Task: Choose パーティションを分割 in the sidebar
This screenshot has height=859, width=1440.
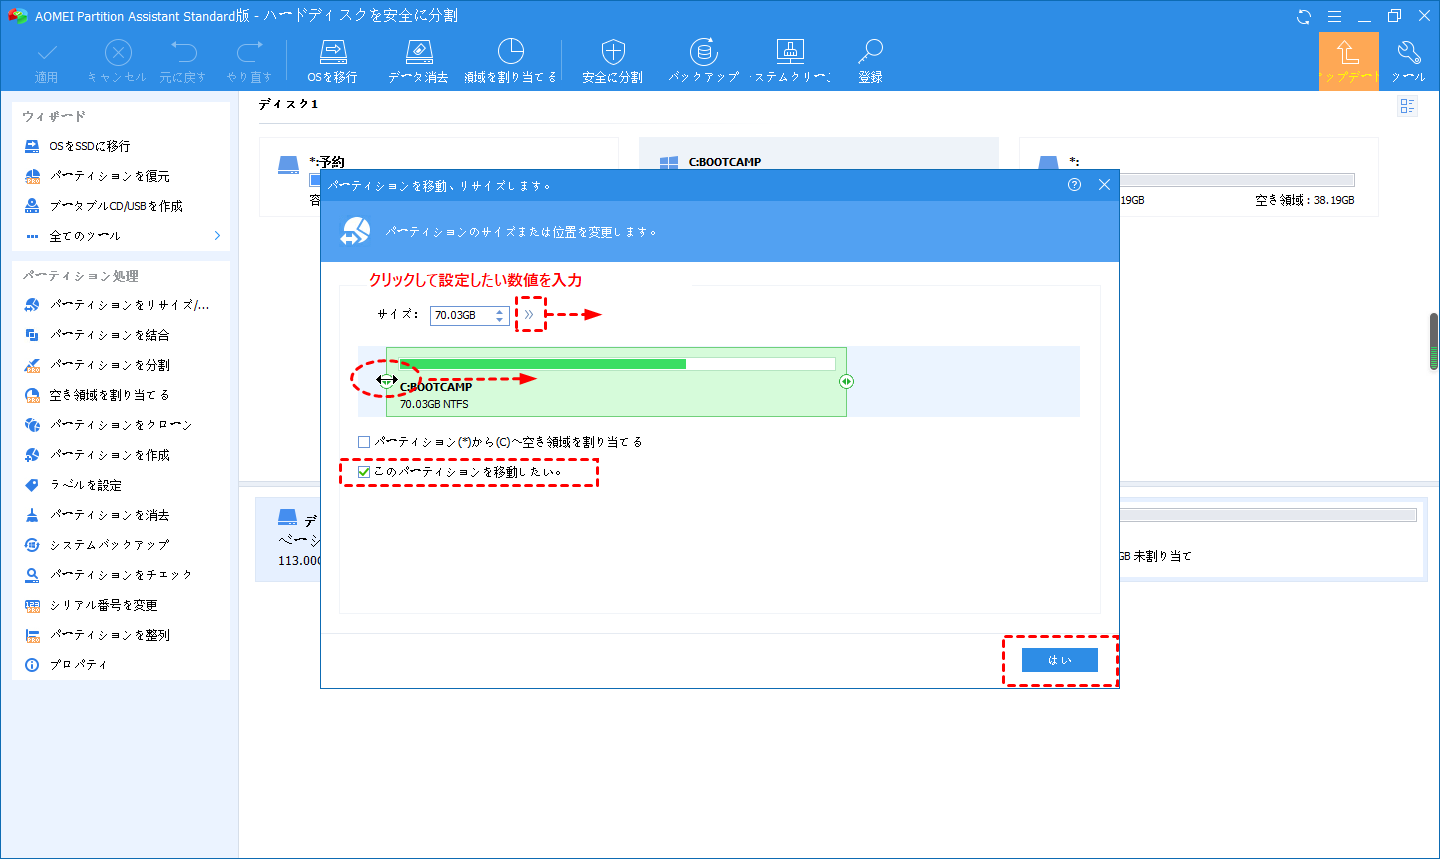Action: coord(96,365)
